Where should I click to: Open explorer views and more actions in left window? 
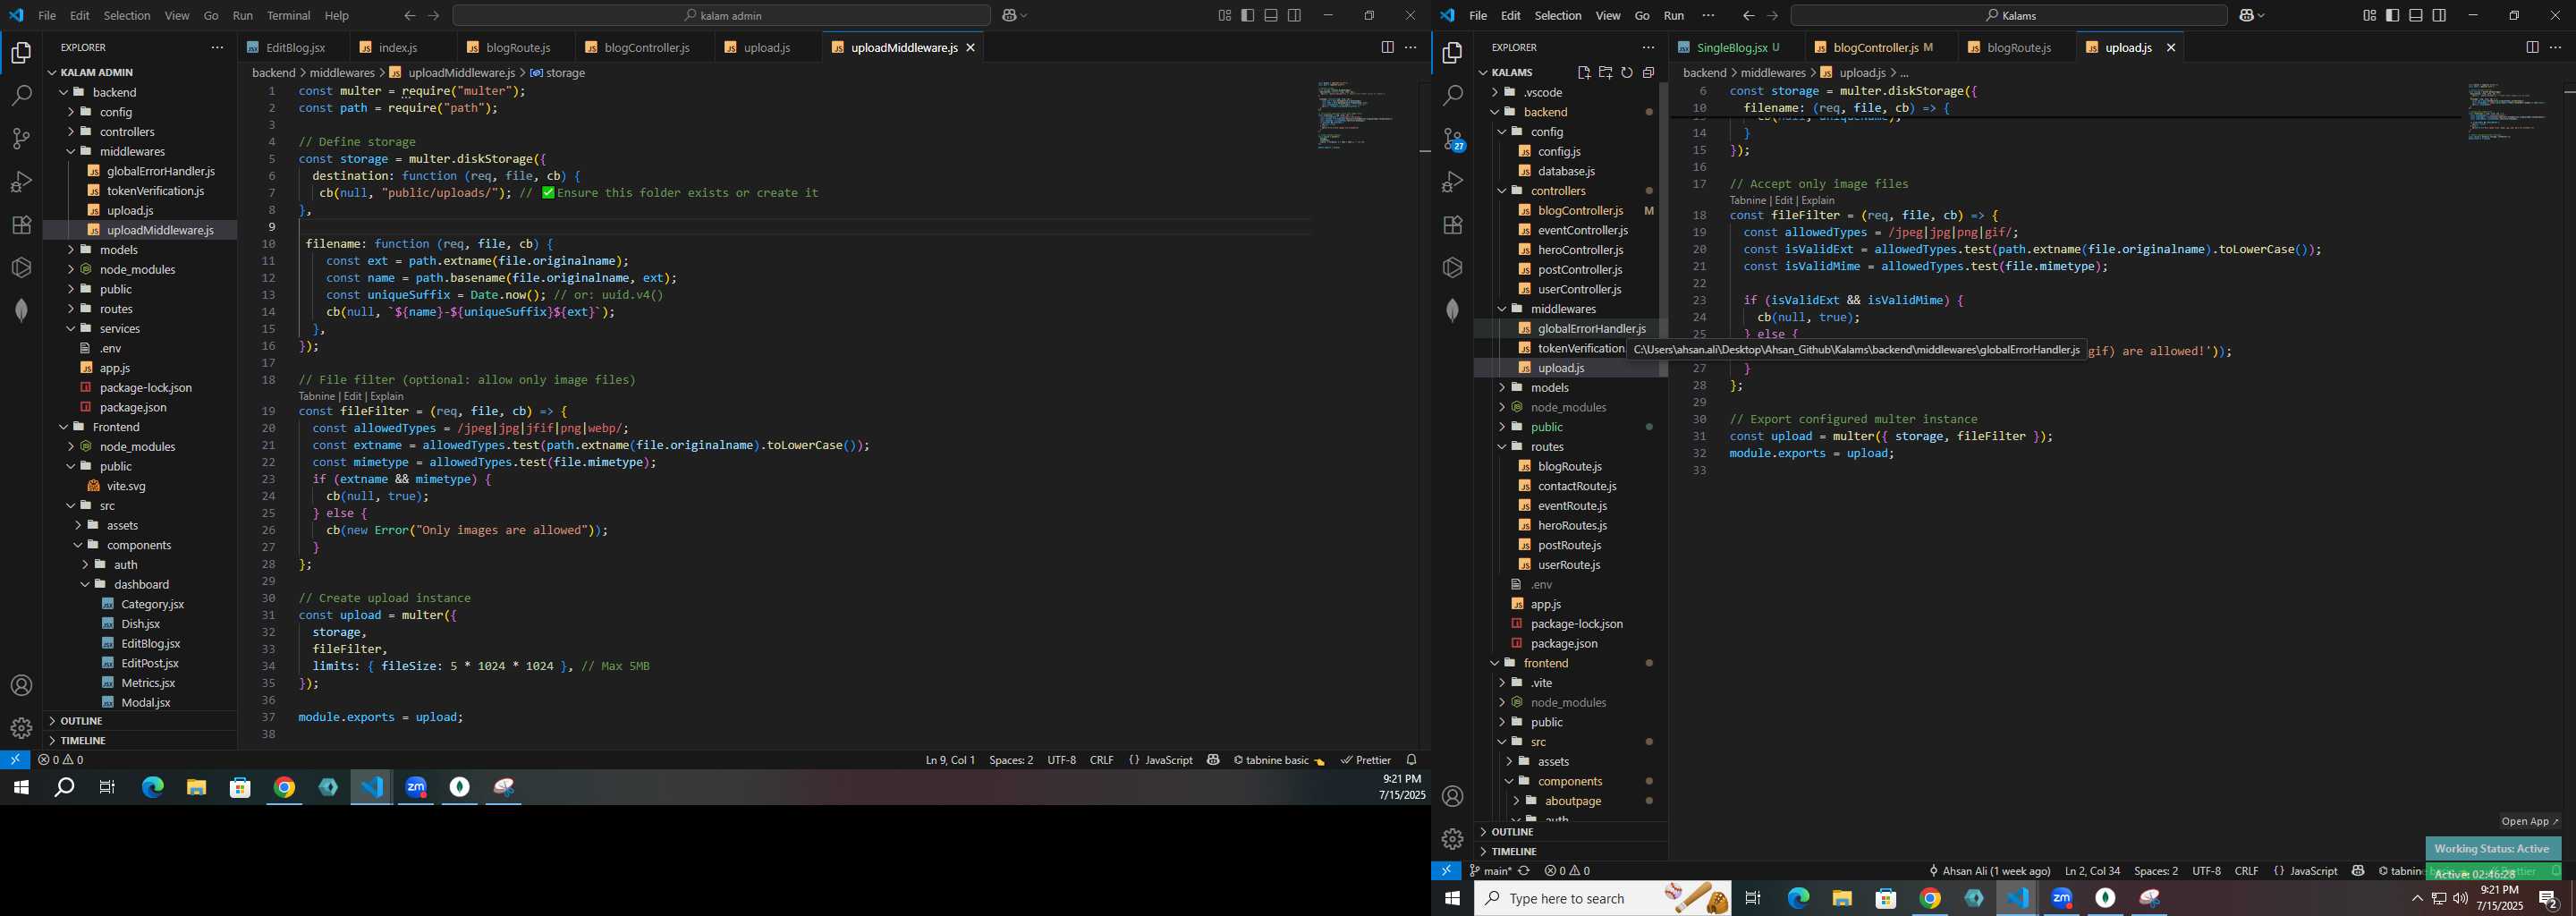217,47
